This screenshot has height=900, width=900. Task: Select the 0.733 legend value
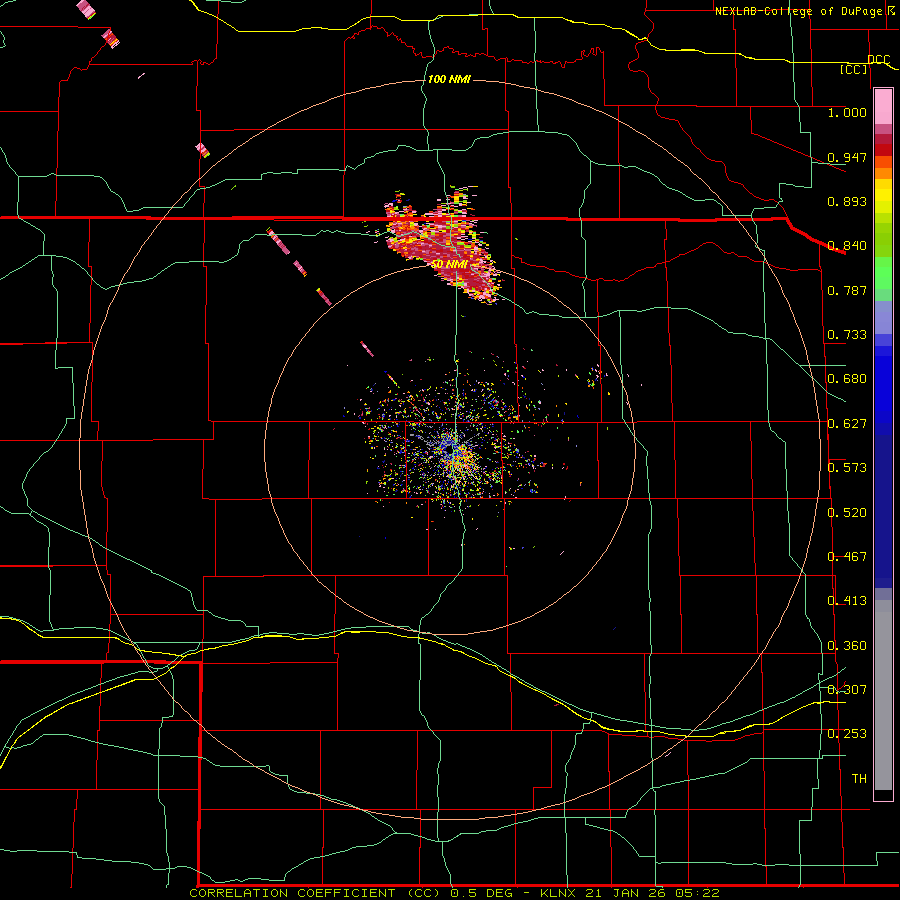coord(847,335)
